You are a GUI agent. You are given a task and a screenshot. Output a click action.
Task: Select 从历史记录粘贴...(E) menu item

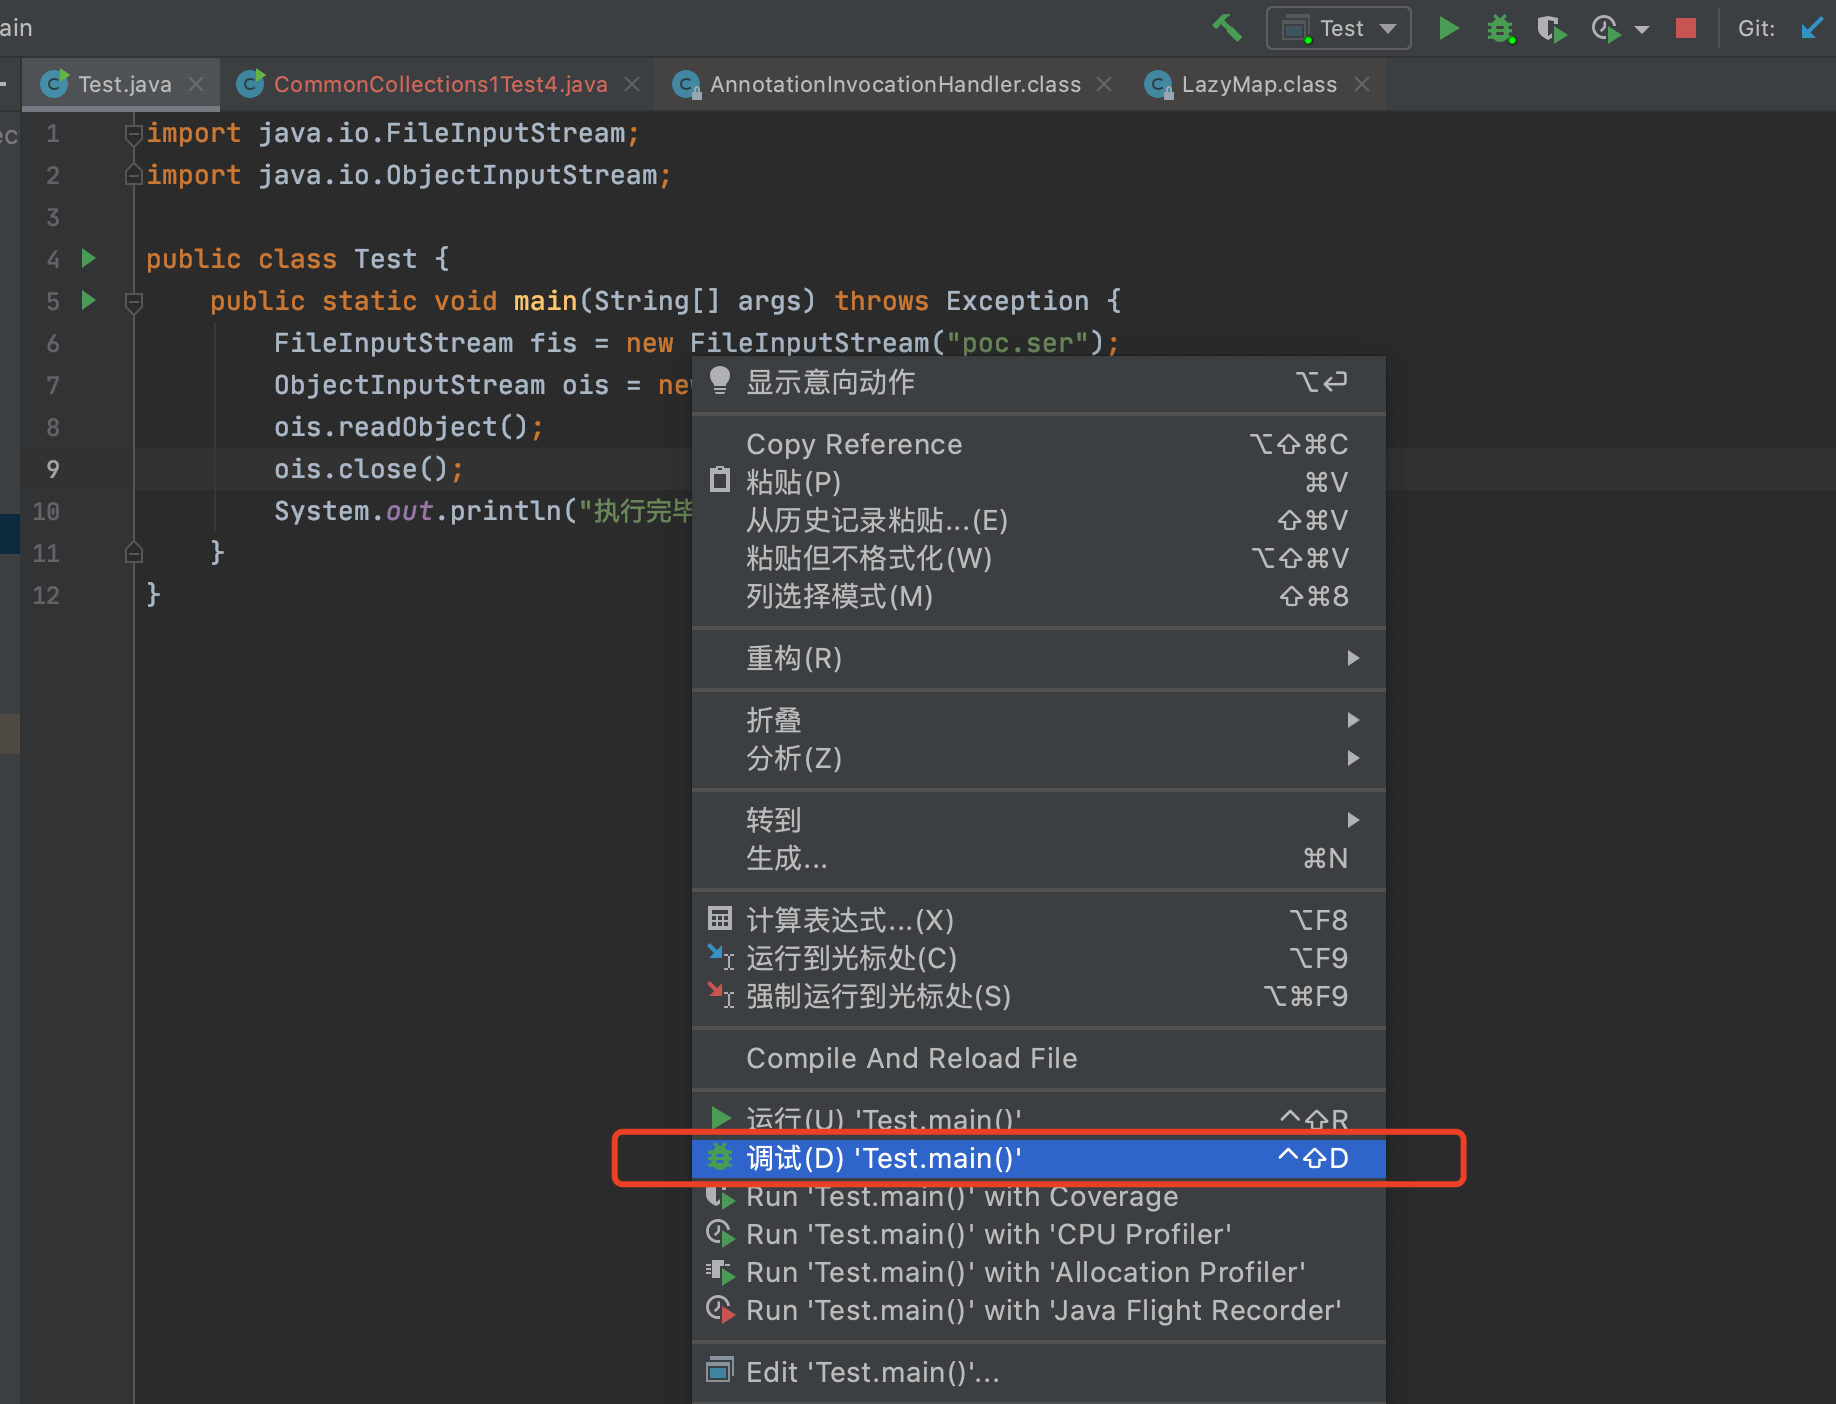click(1038, 520)
